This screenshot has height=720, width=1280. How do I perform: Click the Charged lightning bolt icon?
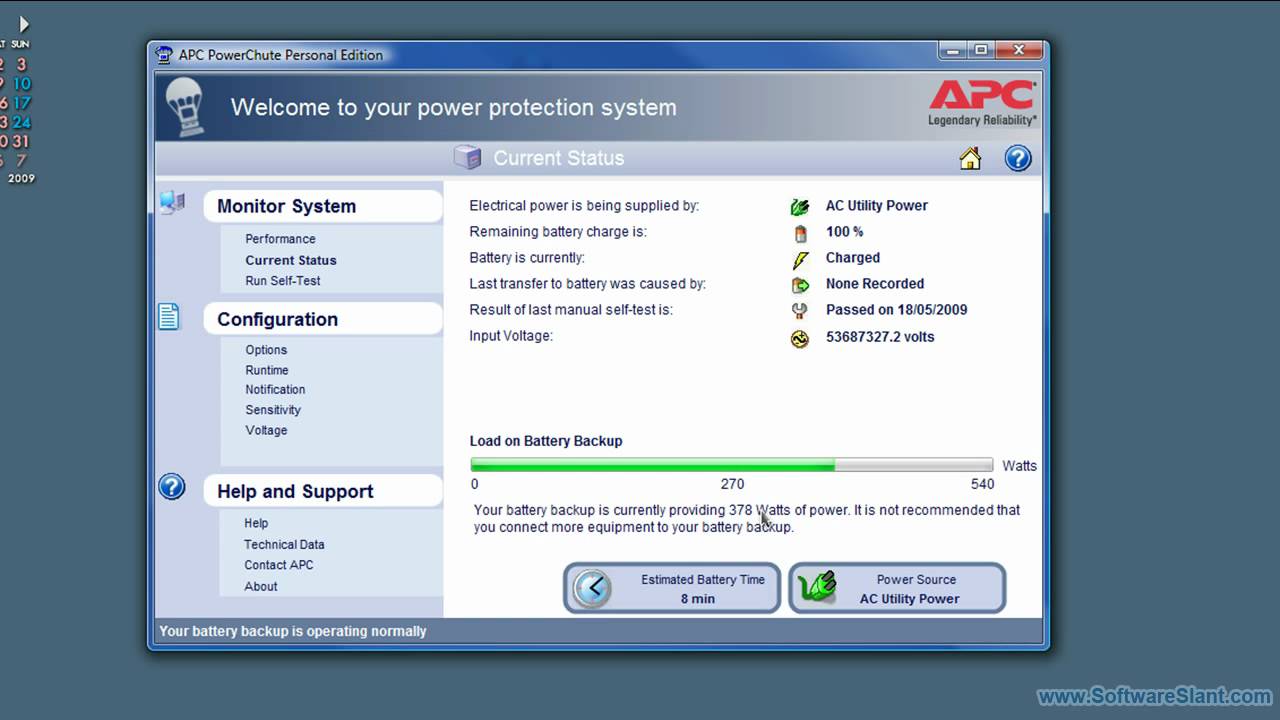tap(800, 260)
